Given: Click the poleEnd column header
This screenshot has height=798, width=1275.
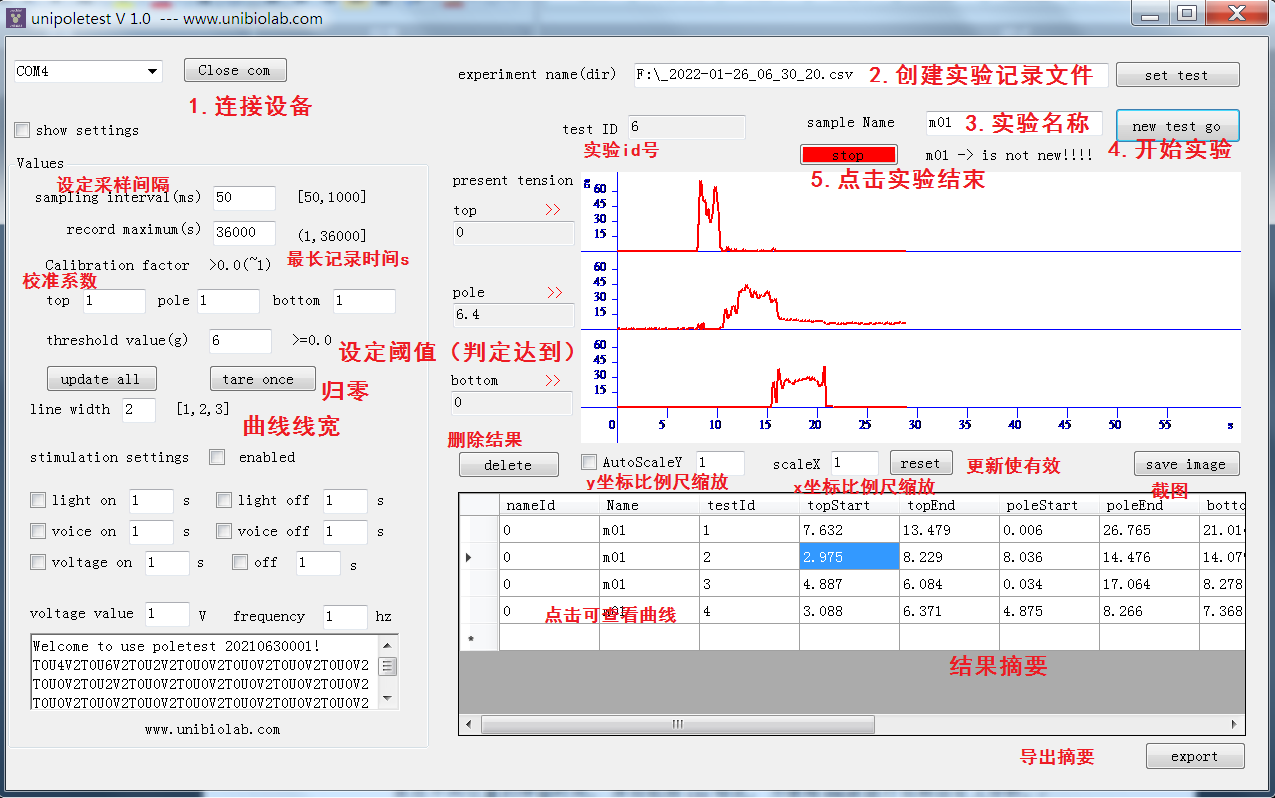Looking at the screenshot, I should pos(1149,505).
